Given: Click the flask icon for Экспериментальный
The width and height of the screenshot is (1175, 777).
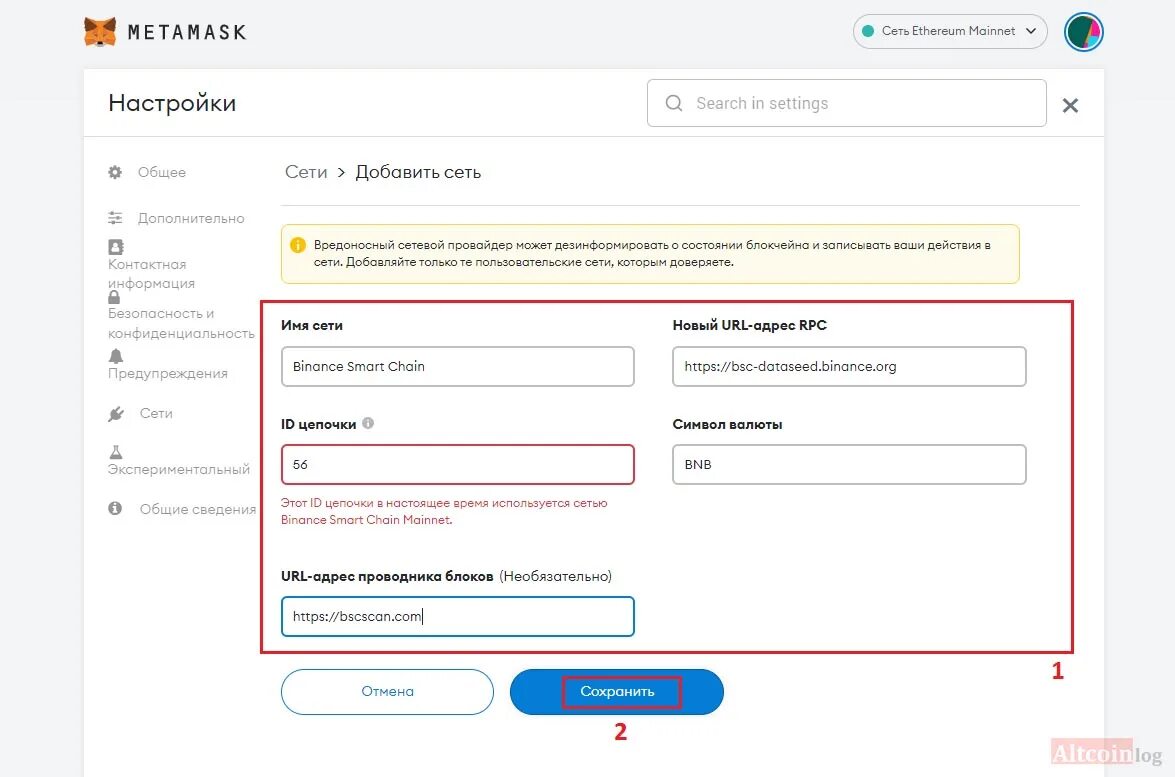Looking at the screenshot, I should pos(115,452).
